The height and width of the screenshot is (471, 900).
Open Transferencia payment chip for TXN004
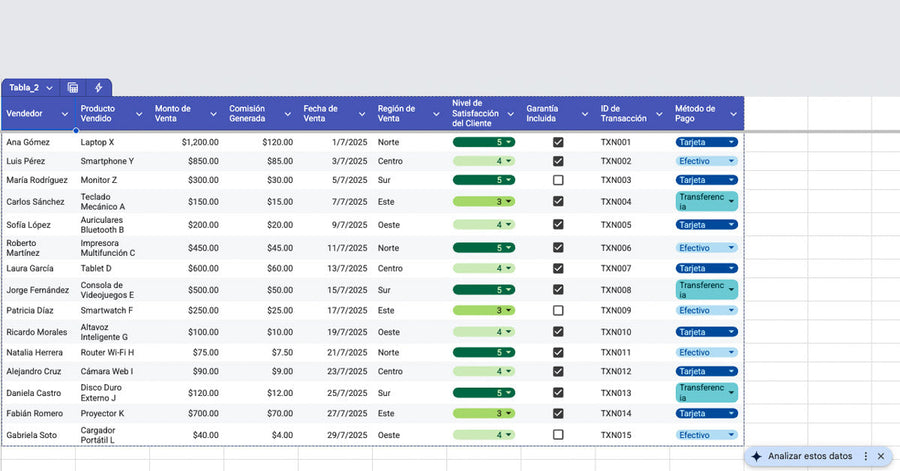(x=707, y=201)
